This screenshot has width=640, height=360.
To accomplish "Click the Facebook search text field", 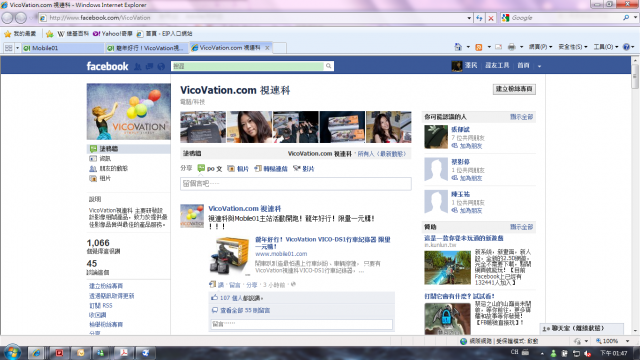I will point(247,66).
